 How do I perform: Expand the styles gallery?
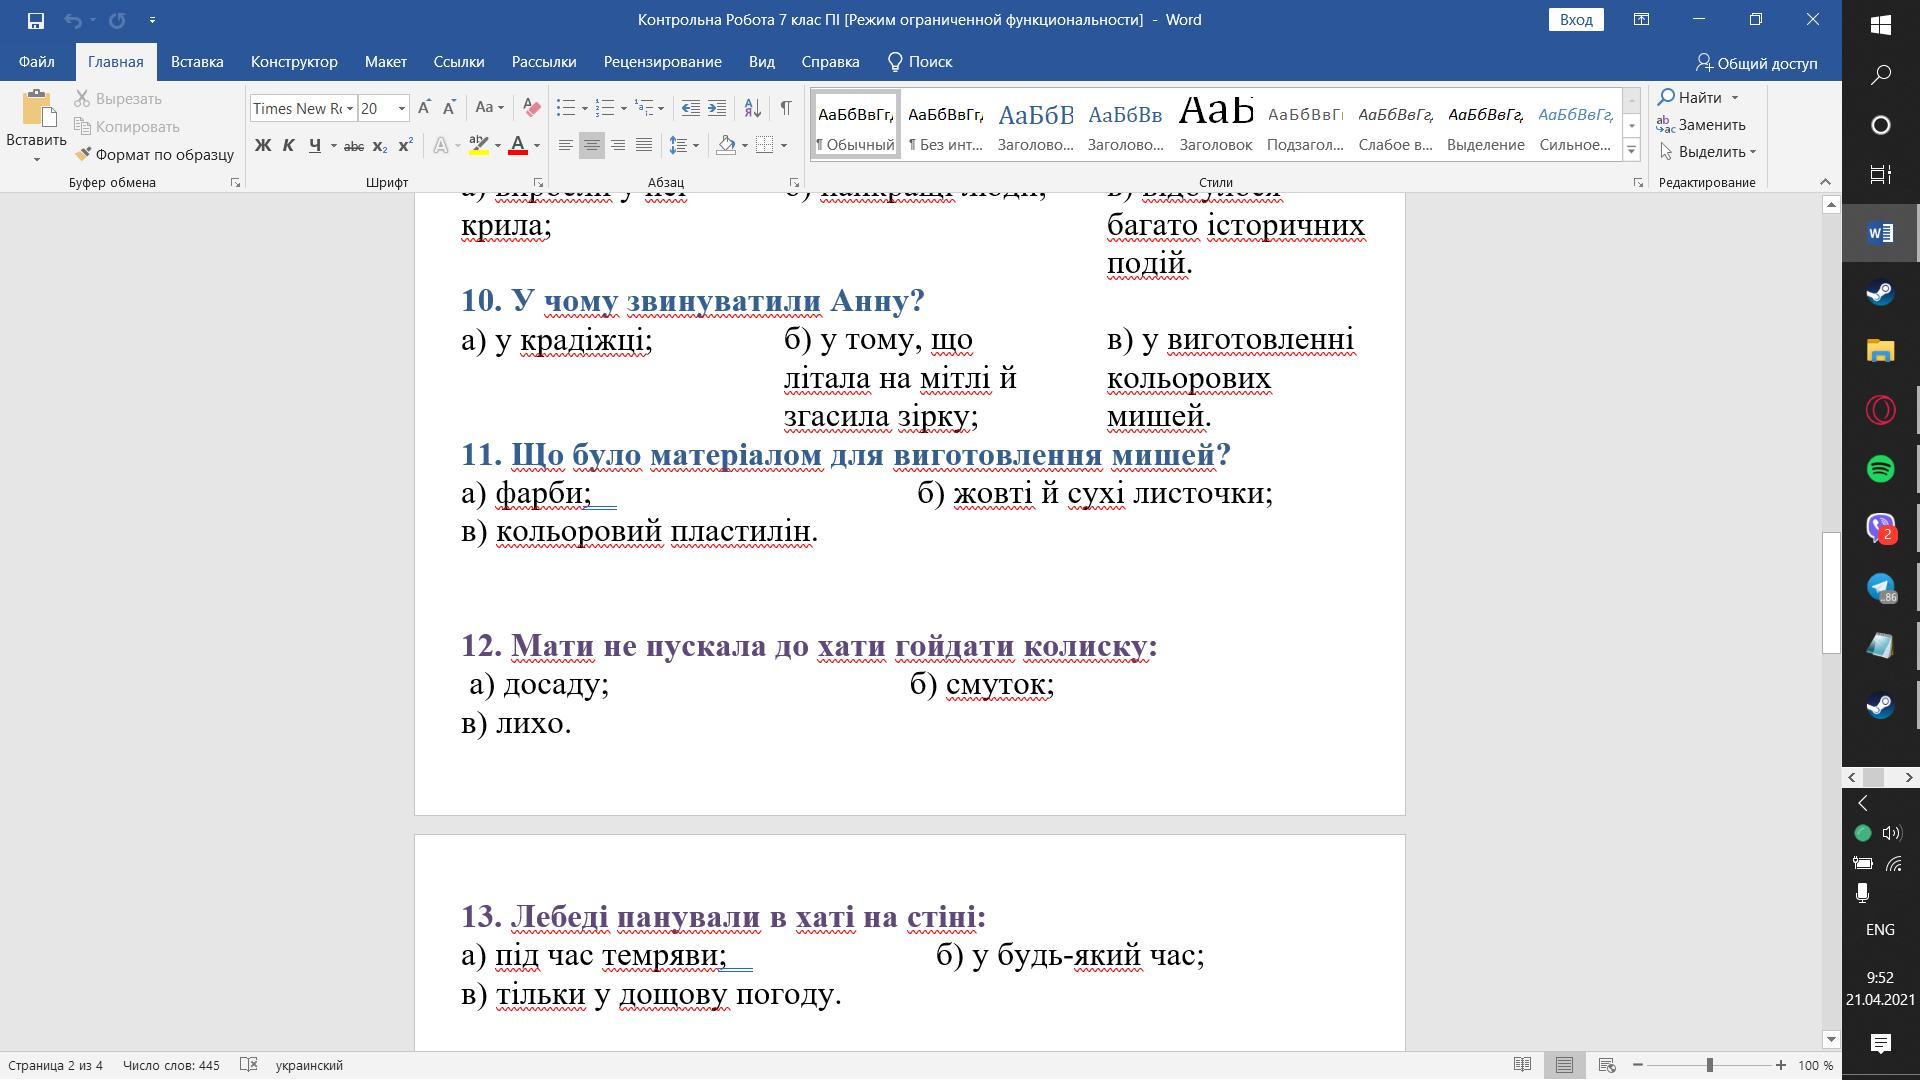click(x=1631, y=150)
